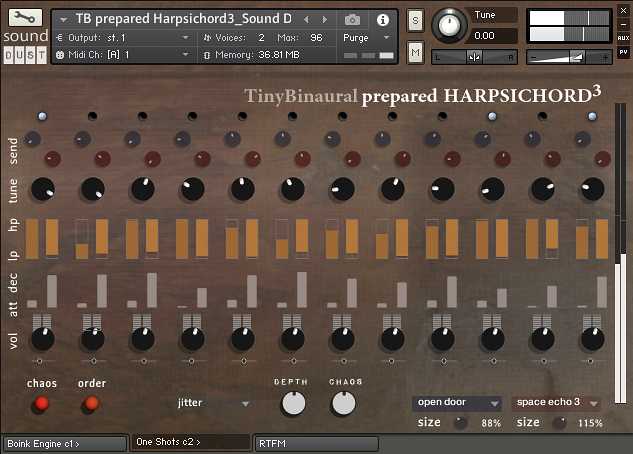Click the last channel tune knob
Viewport: 633px width, 454px height.
[x=592, y=189]
